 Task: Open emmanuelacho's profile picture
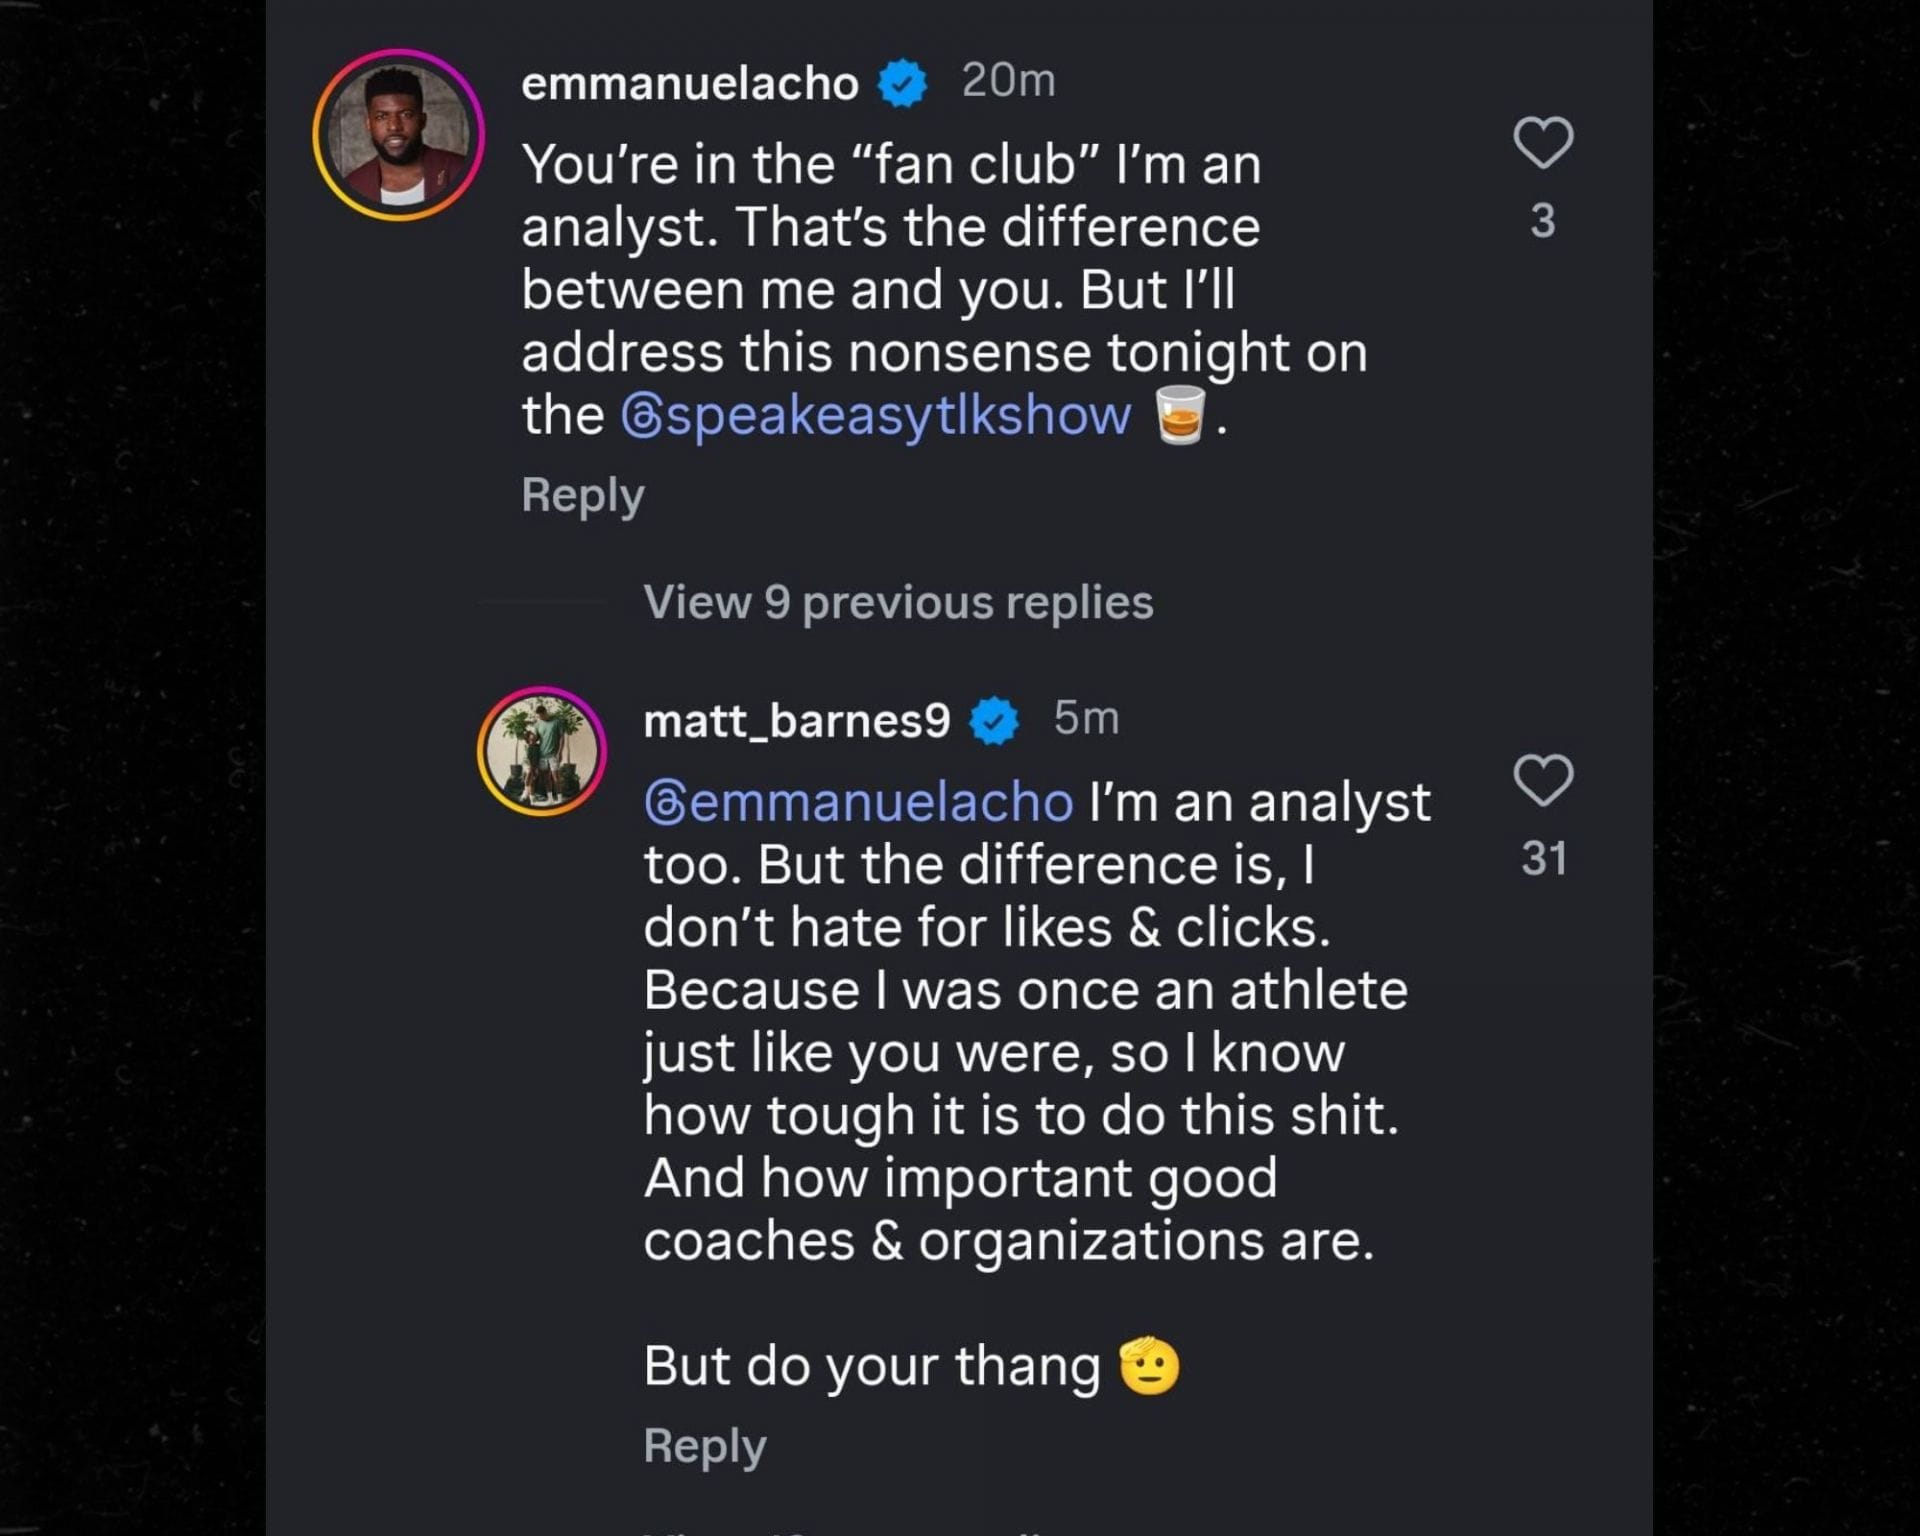pos(404,131)
